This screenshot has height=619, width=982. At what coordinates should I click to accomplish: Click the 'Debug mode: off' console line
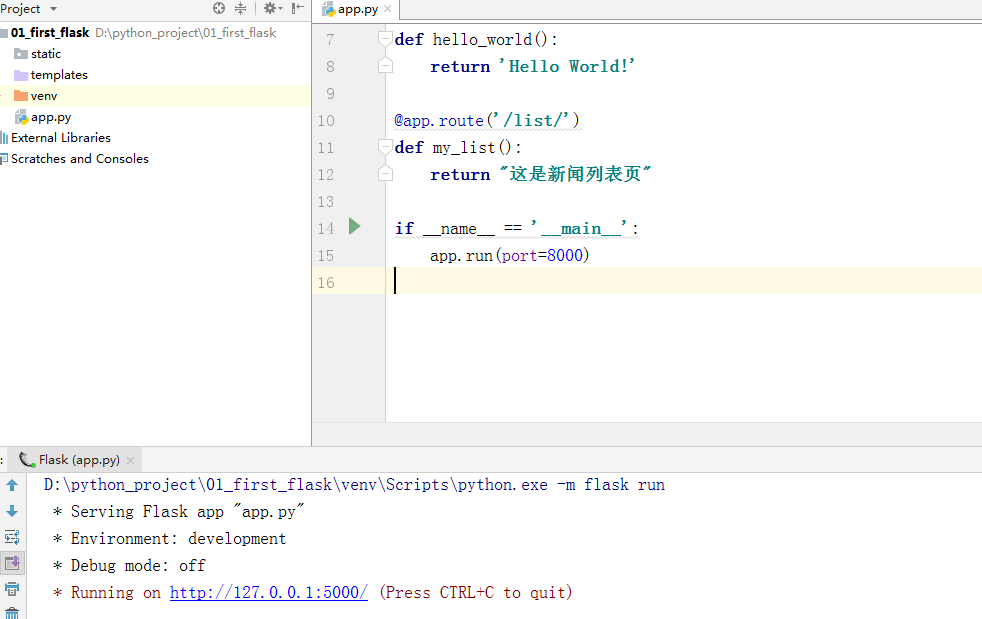(129, 566)
